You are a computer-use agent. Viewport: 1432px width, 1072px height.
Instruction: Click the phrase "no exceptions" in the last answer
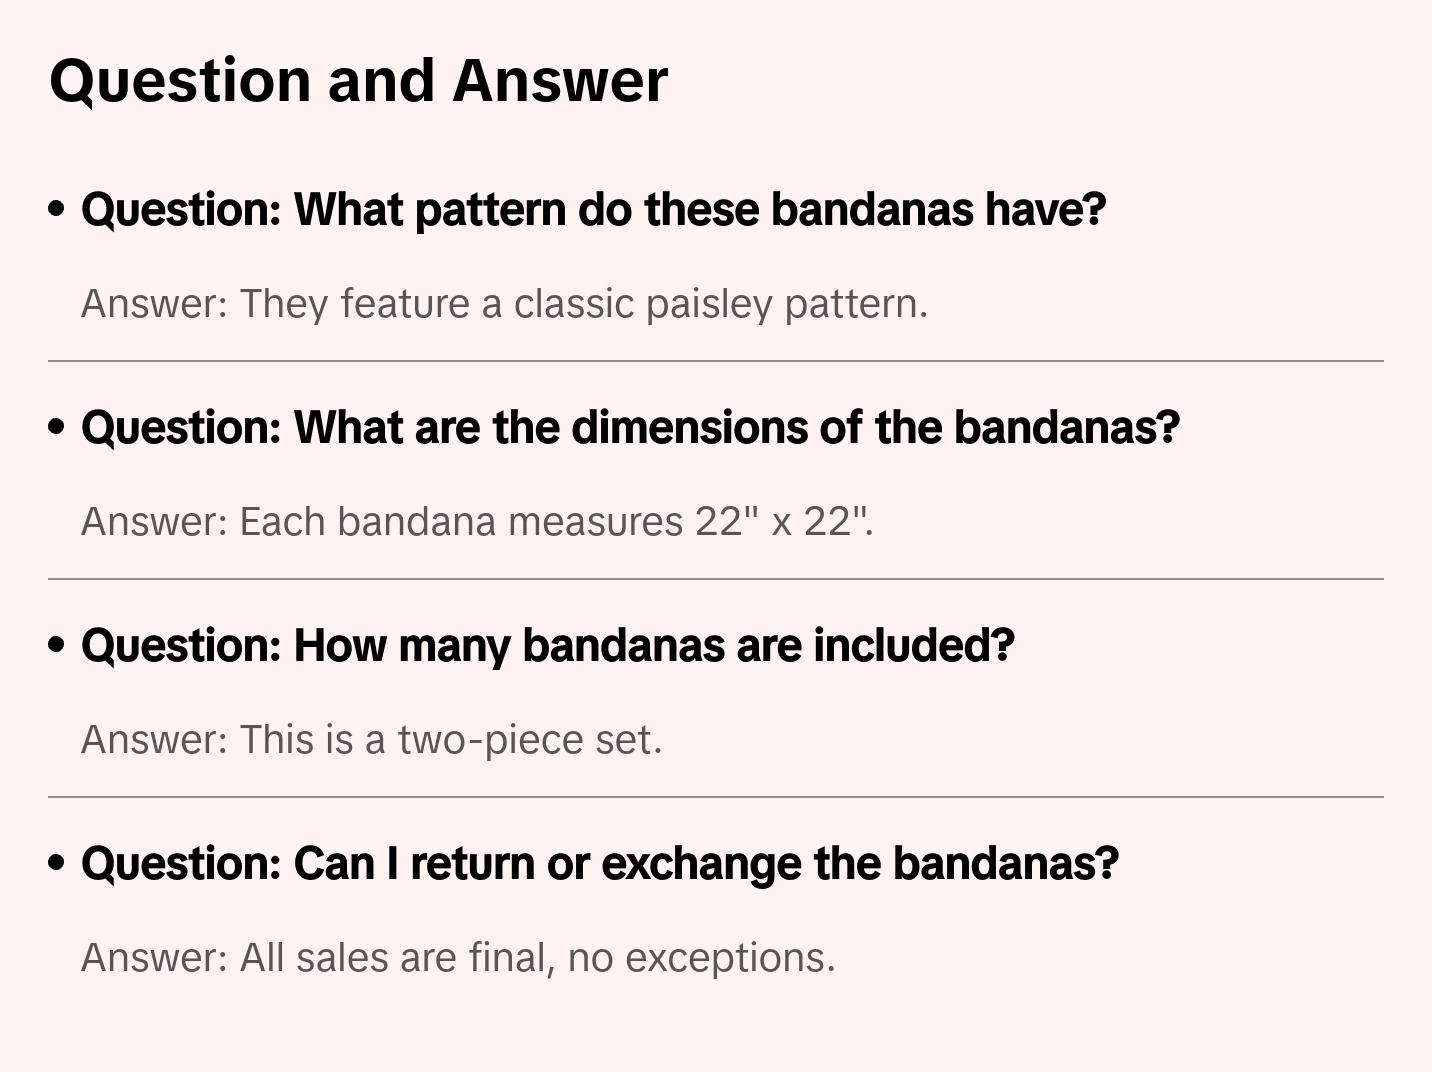[x=700, y=958]
